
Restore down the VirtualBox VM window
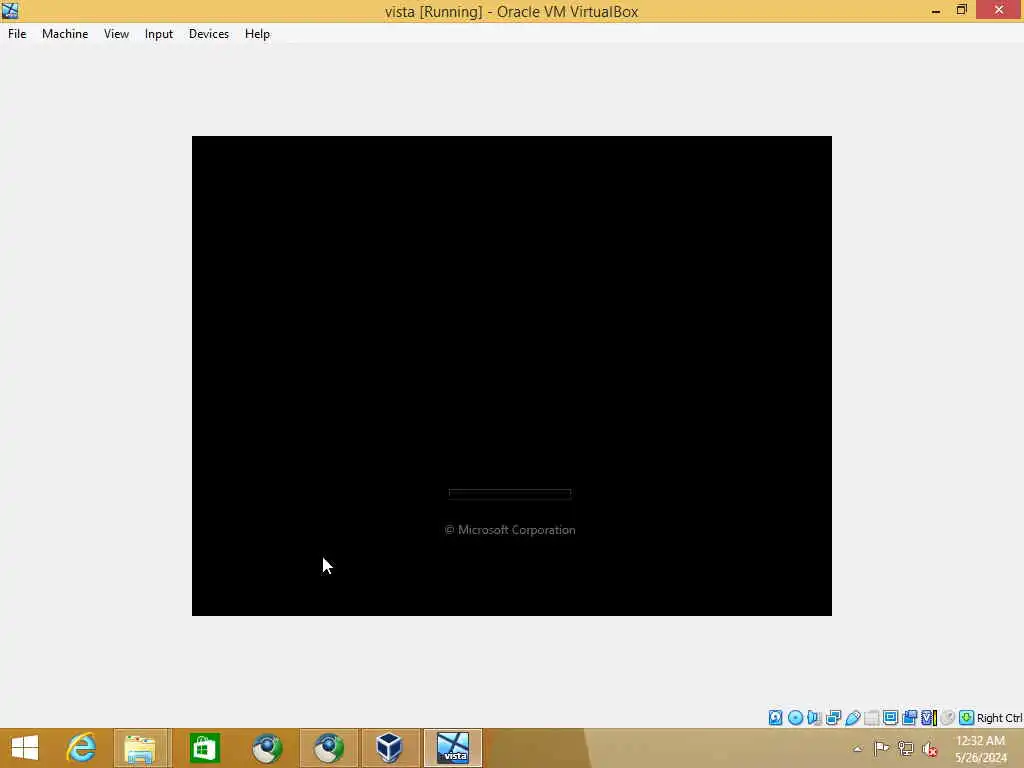point(961,10)
